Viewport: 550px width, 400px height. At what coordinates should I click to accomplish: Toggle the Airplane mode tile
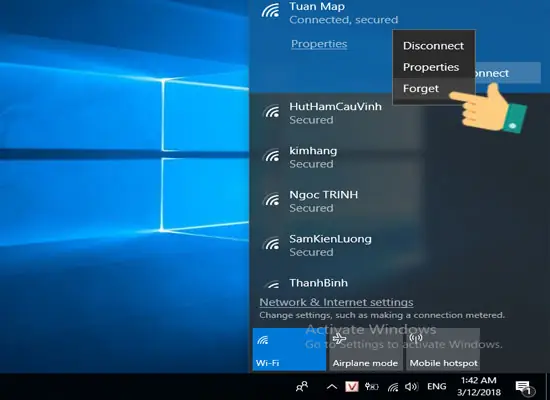click(365, 349)
